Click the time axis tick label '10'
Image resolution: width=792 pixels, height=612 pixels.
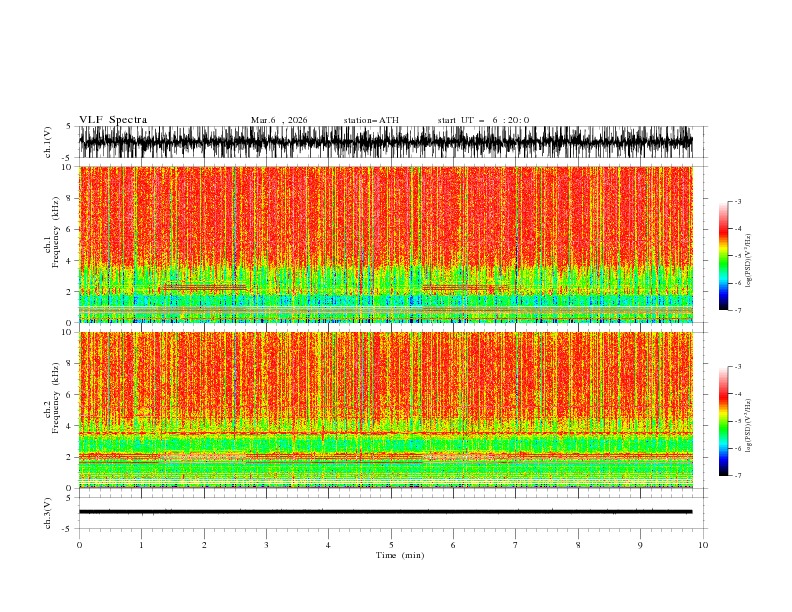coord(703,545)
